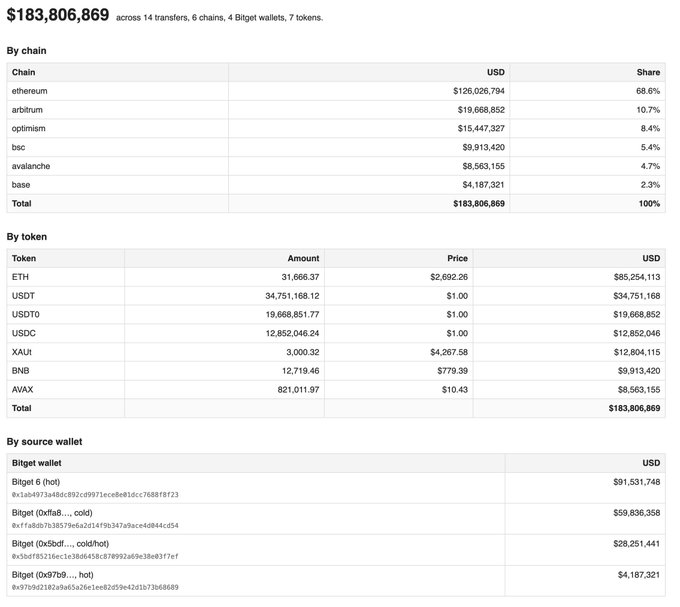Select the 'Bitget 6 (hot)' wallet name
The image size is (680, 607).
[x=36, y=482]
